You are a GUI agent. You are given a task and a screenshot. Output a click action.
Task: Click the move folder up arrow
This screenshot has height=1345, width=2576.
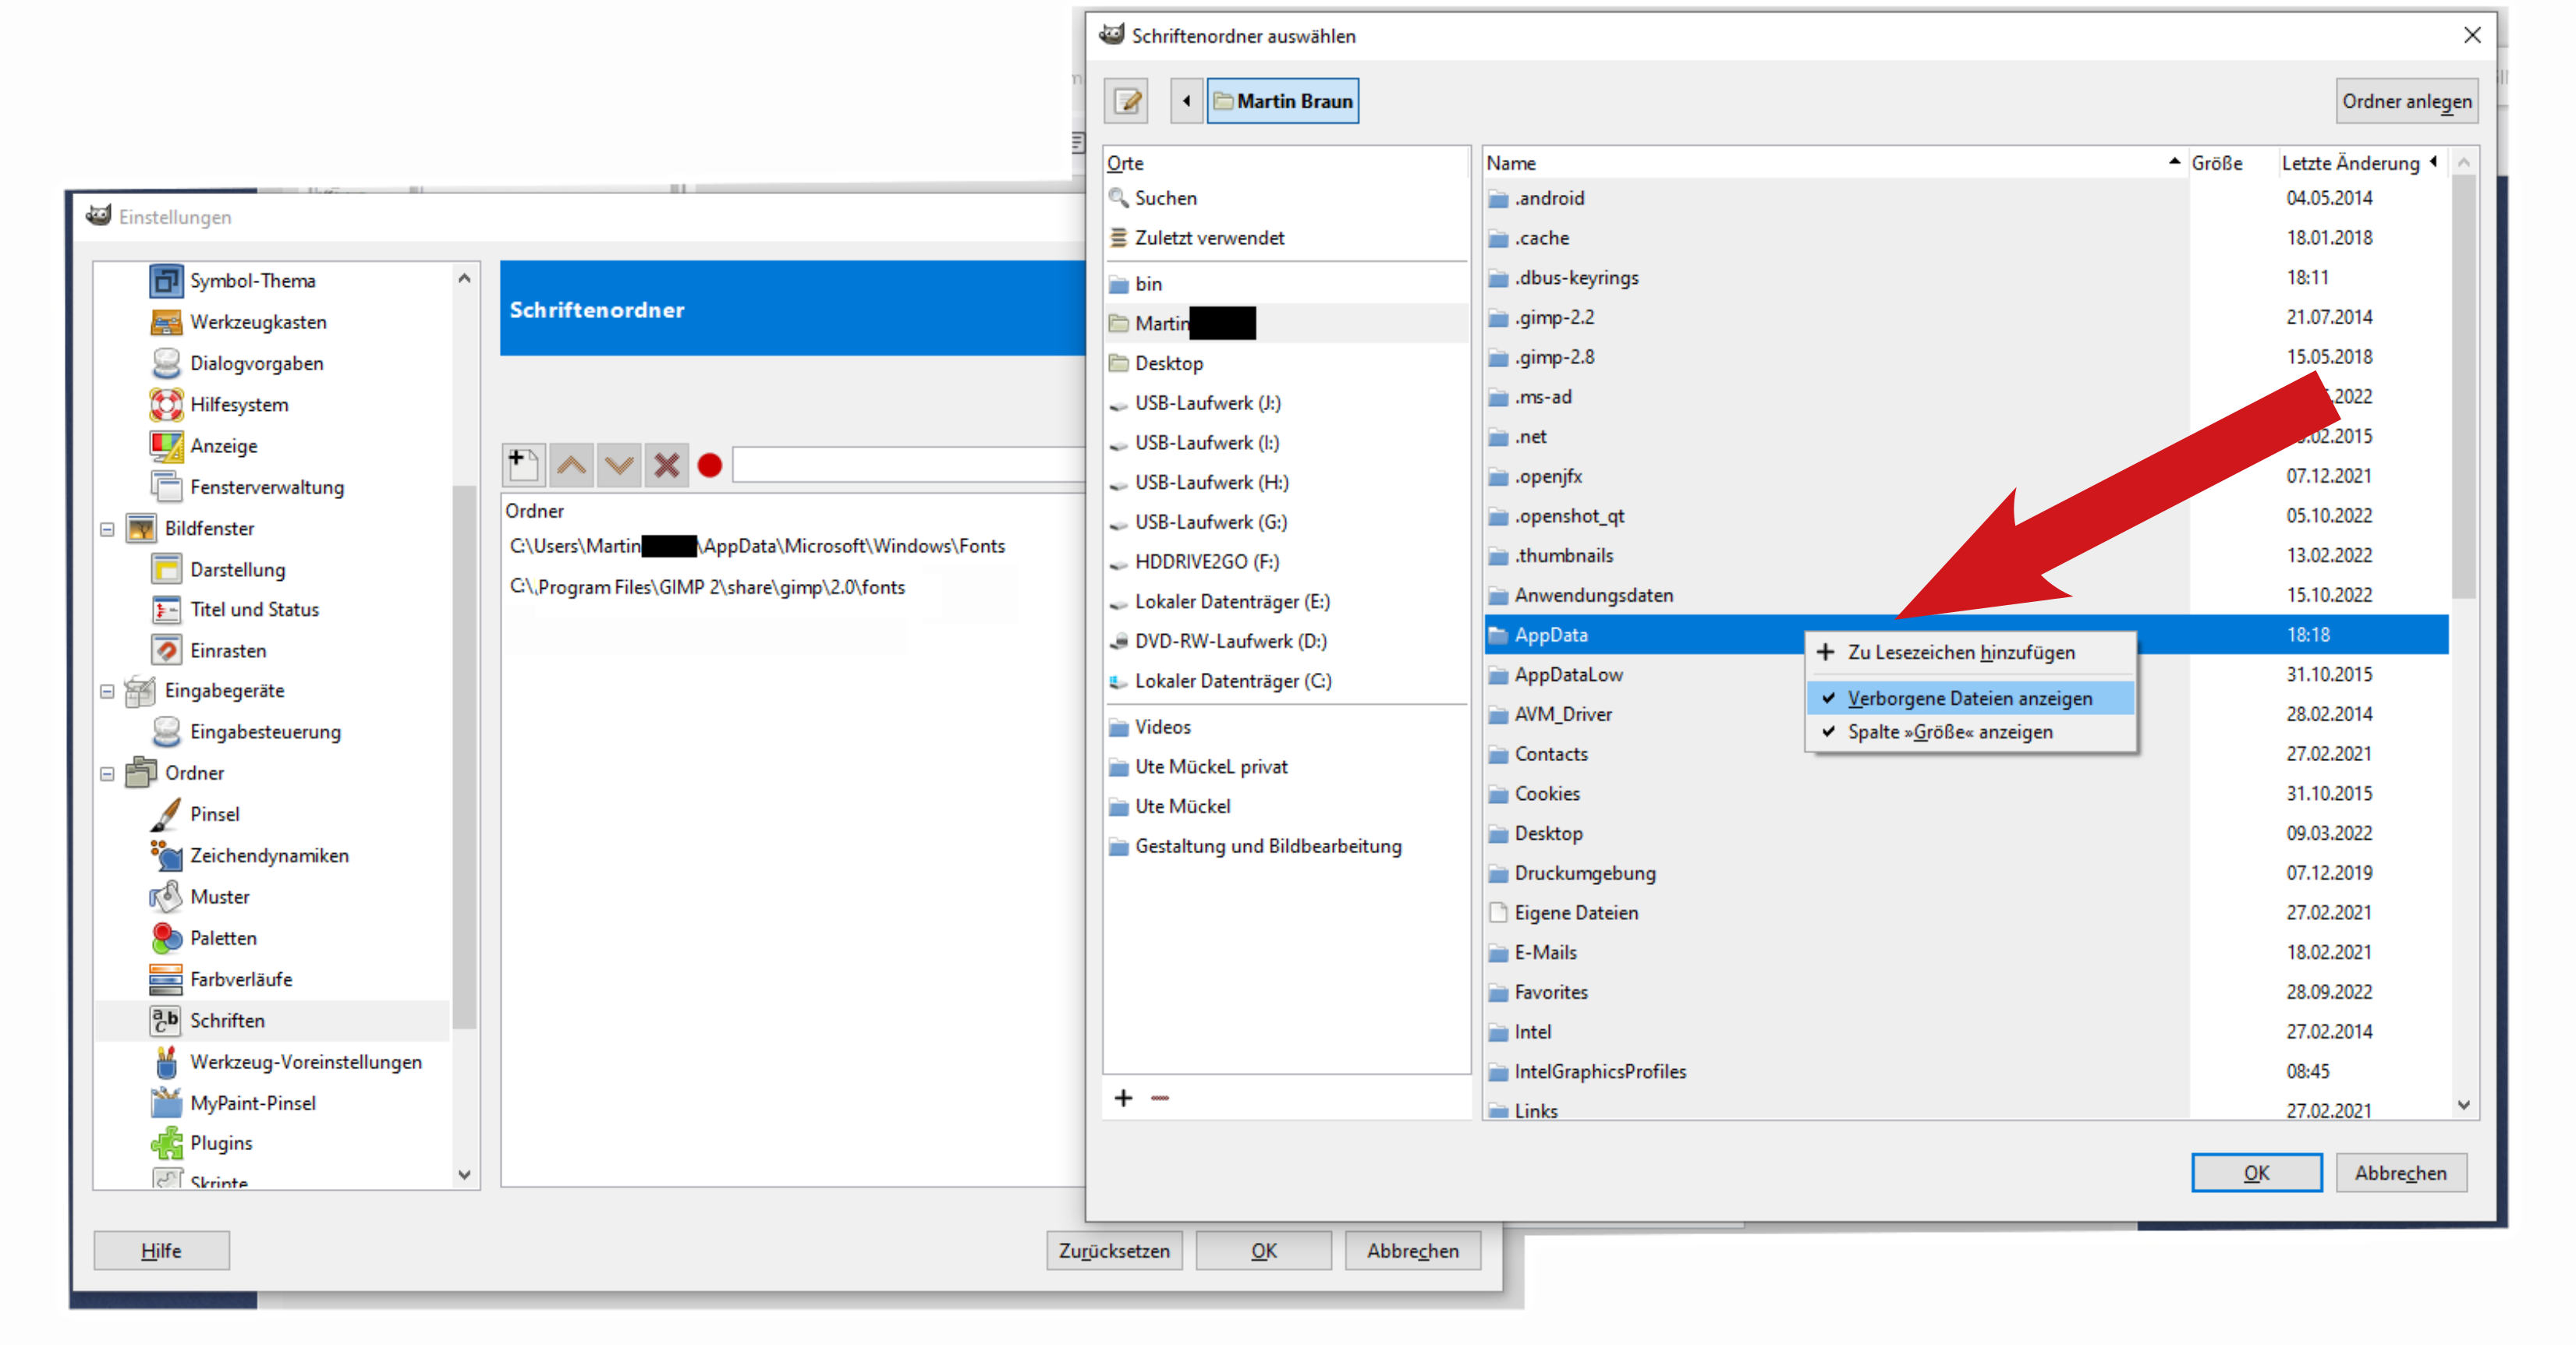click(571, 465)
